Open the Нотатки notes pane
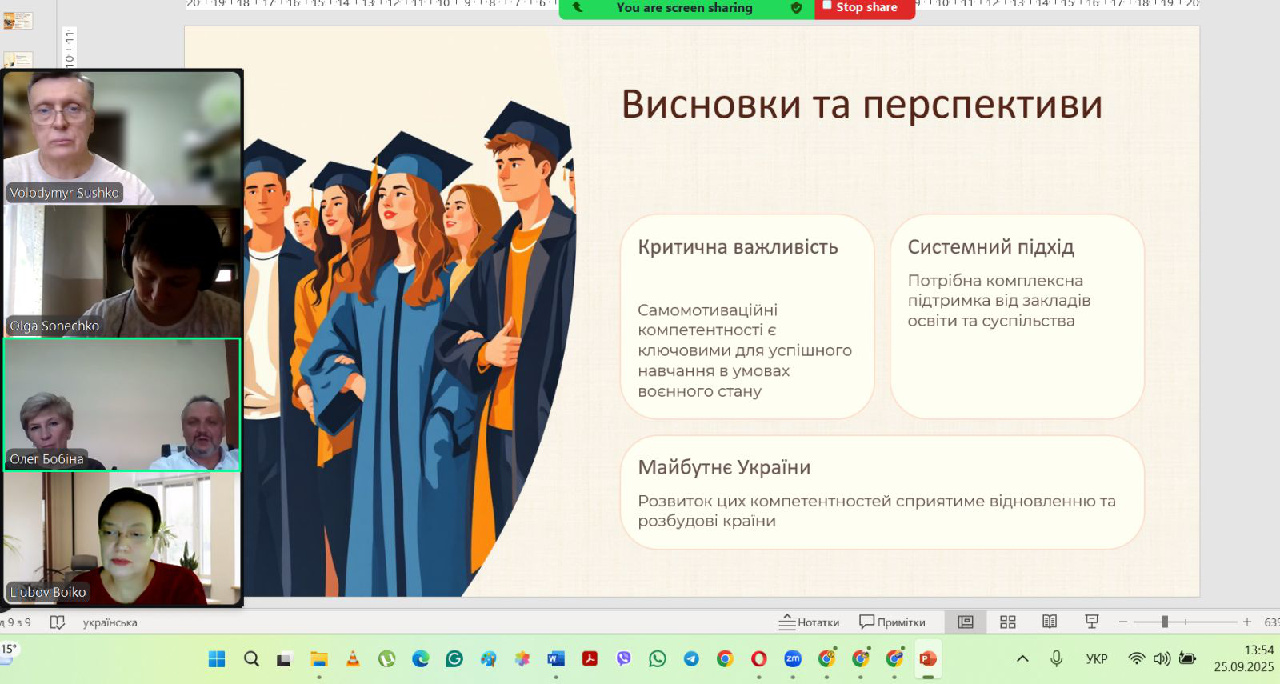The width and height of the screenshot is (1280, 684). coord(810,622)
